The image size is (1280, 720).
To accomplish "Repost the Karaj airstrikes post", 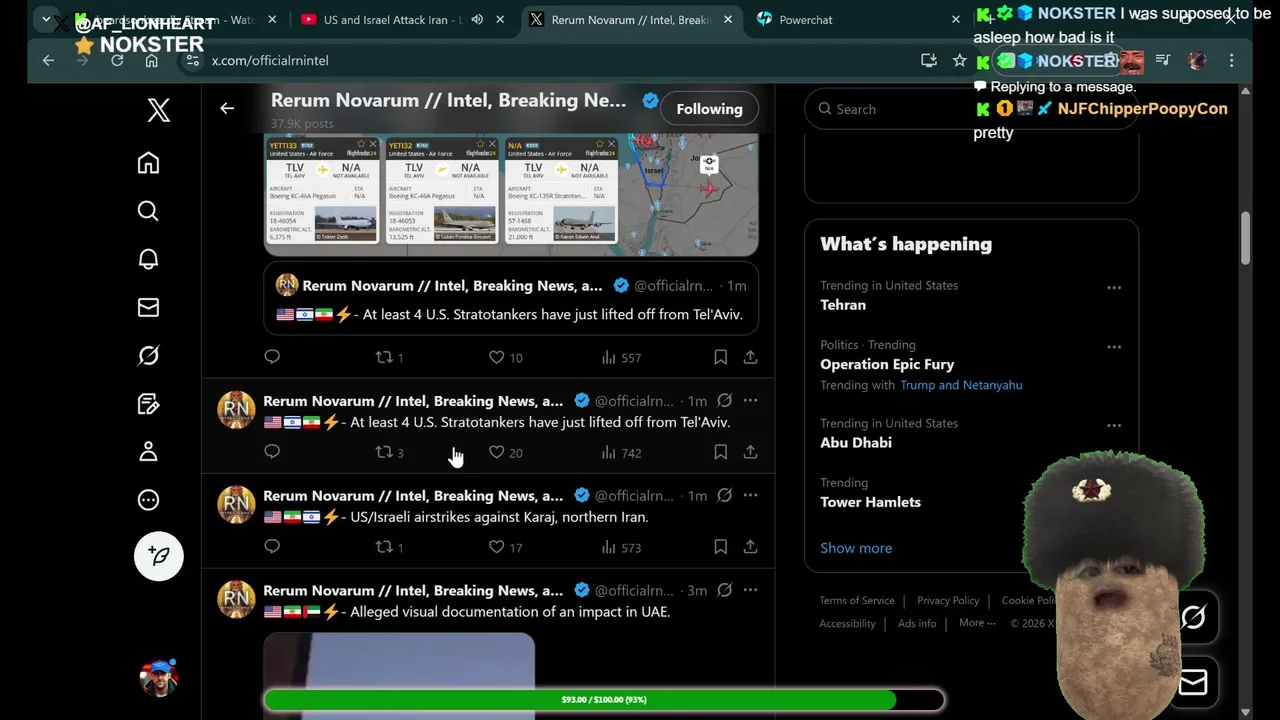I will (389, 547).
